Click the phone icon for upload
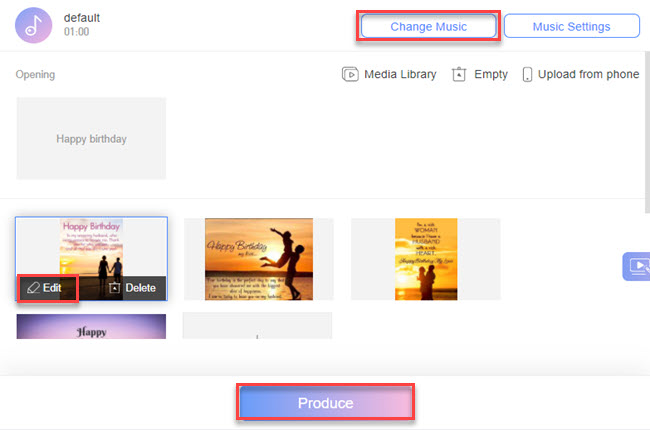Screen dimensions: 650x430 point(527,75)
